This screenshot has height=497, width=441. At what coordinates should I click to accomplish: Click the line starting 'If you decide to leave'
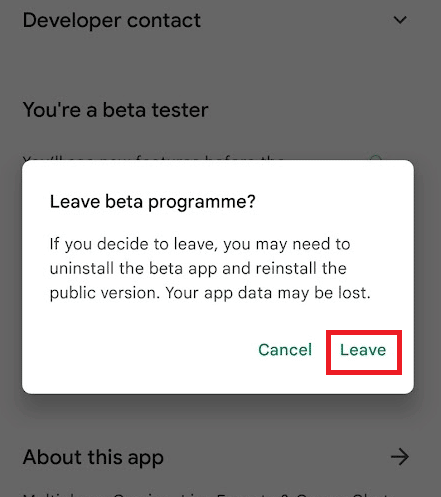pos(200,244)
